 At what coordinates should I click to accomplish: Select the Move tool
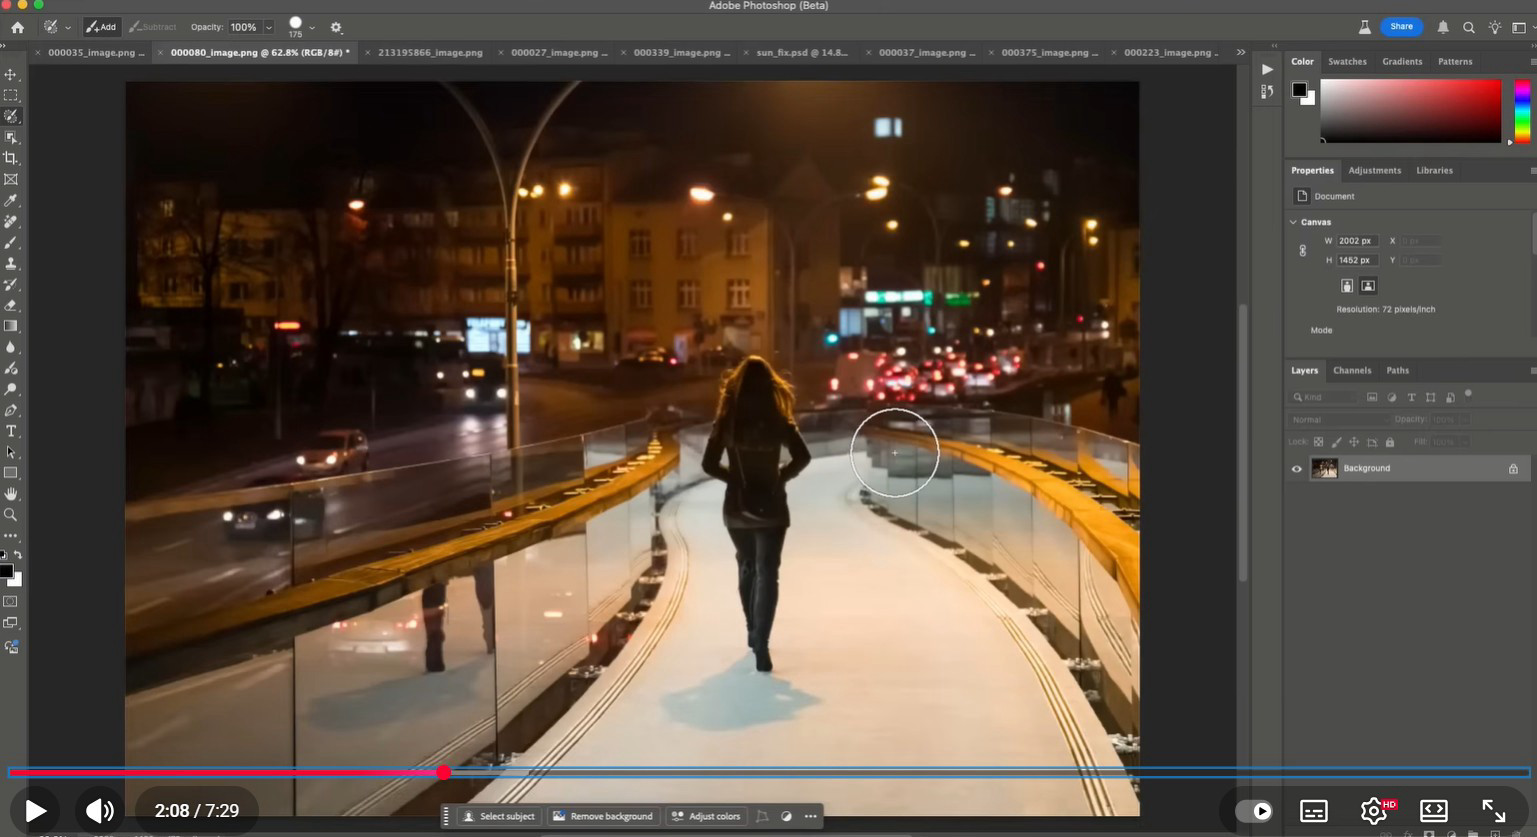click(x=11, y=75)
